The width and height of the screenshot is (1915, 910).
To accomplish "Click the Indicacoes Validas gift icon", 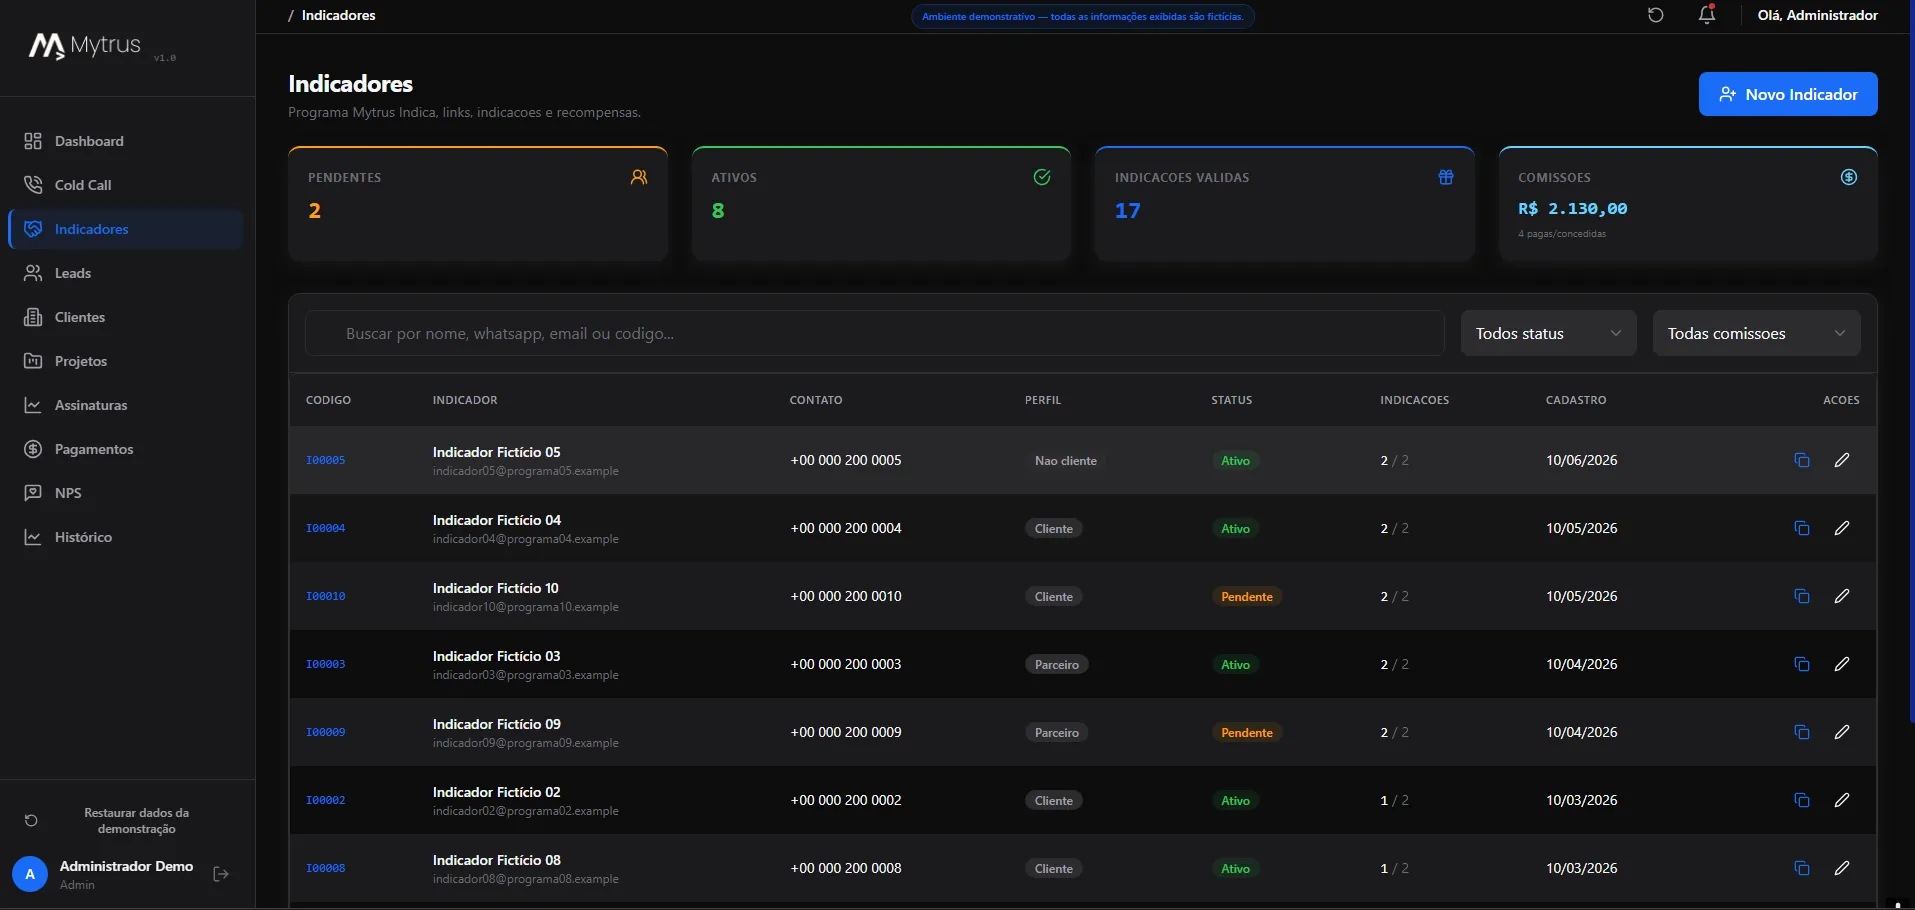I will click(x=1446, y=177).
